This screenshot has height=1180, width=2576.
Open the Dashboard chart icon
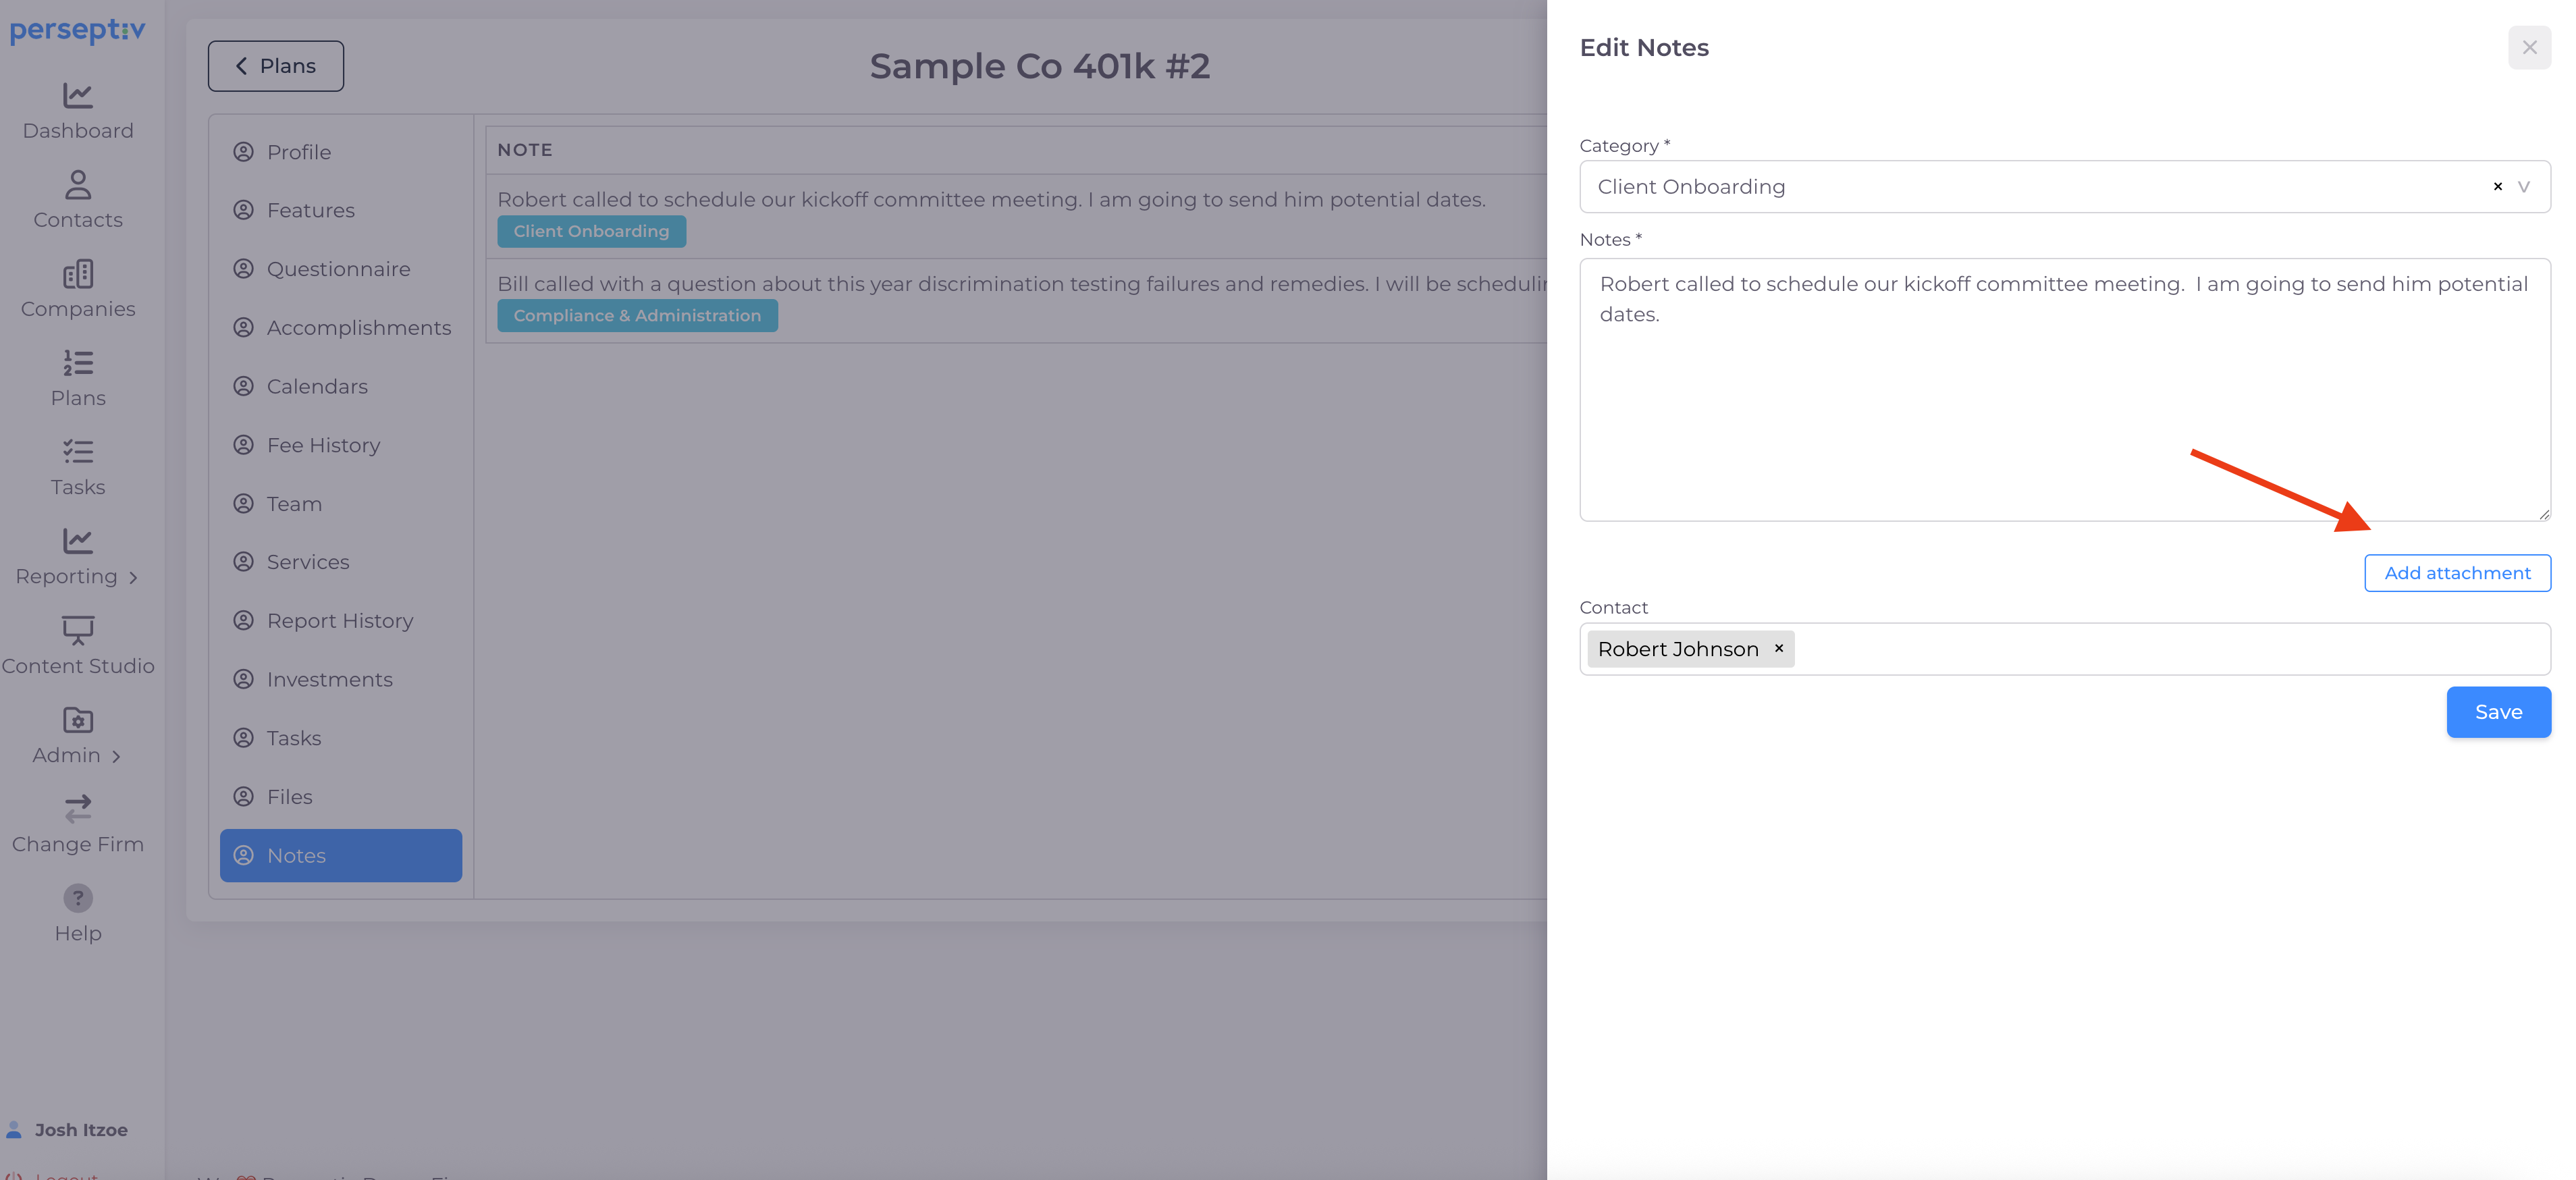click(x=78, y=96)
